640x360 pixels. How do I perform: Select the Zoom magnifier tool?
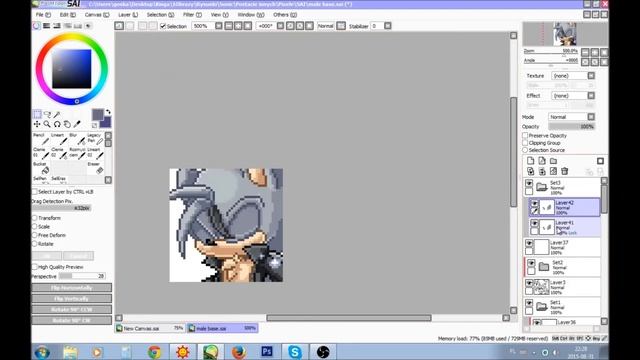[47, 124]
